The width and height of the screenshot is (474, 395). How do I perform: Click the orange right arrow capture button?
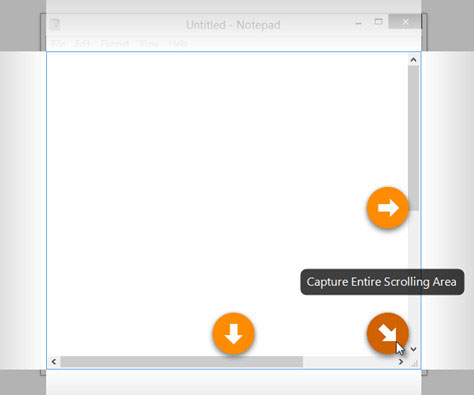click(x=388, y=208)
